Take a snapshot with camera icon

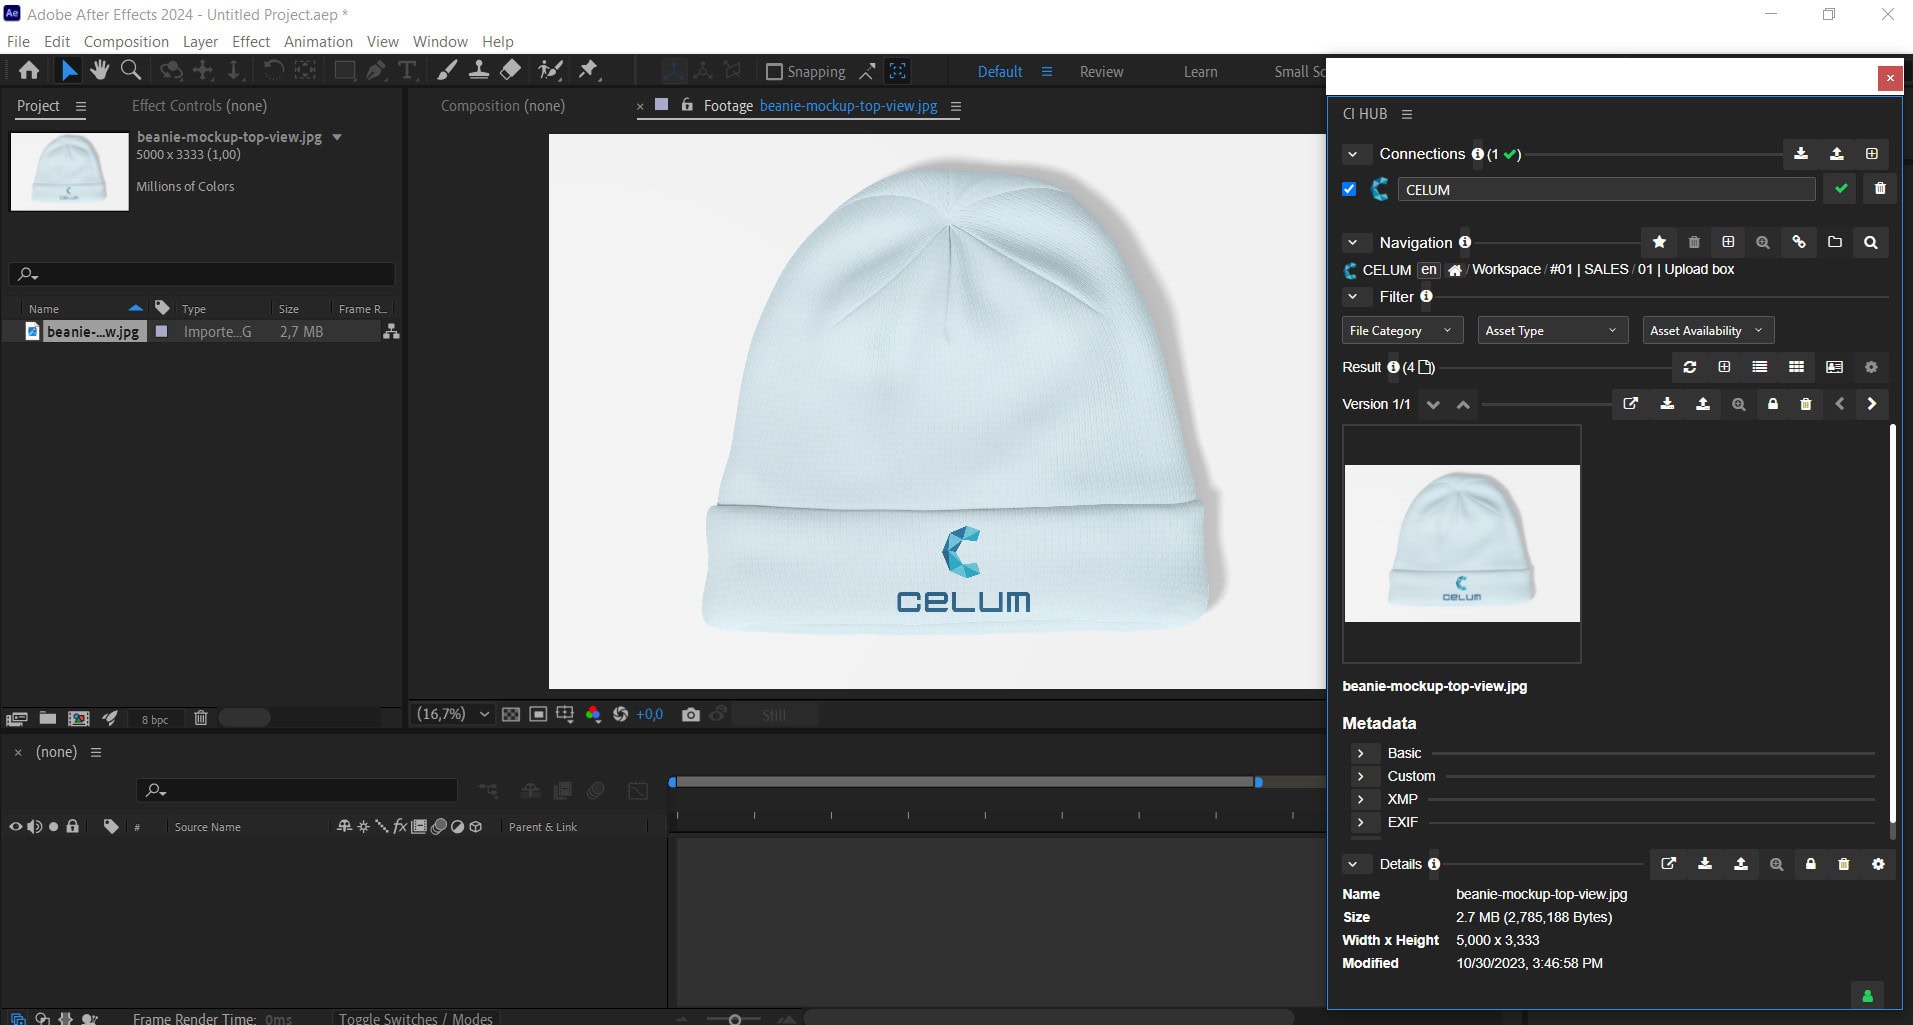click(x=690, y=715)
